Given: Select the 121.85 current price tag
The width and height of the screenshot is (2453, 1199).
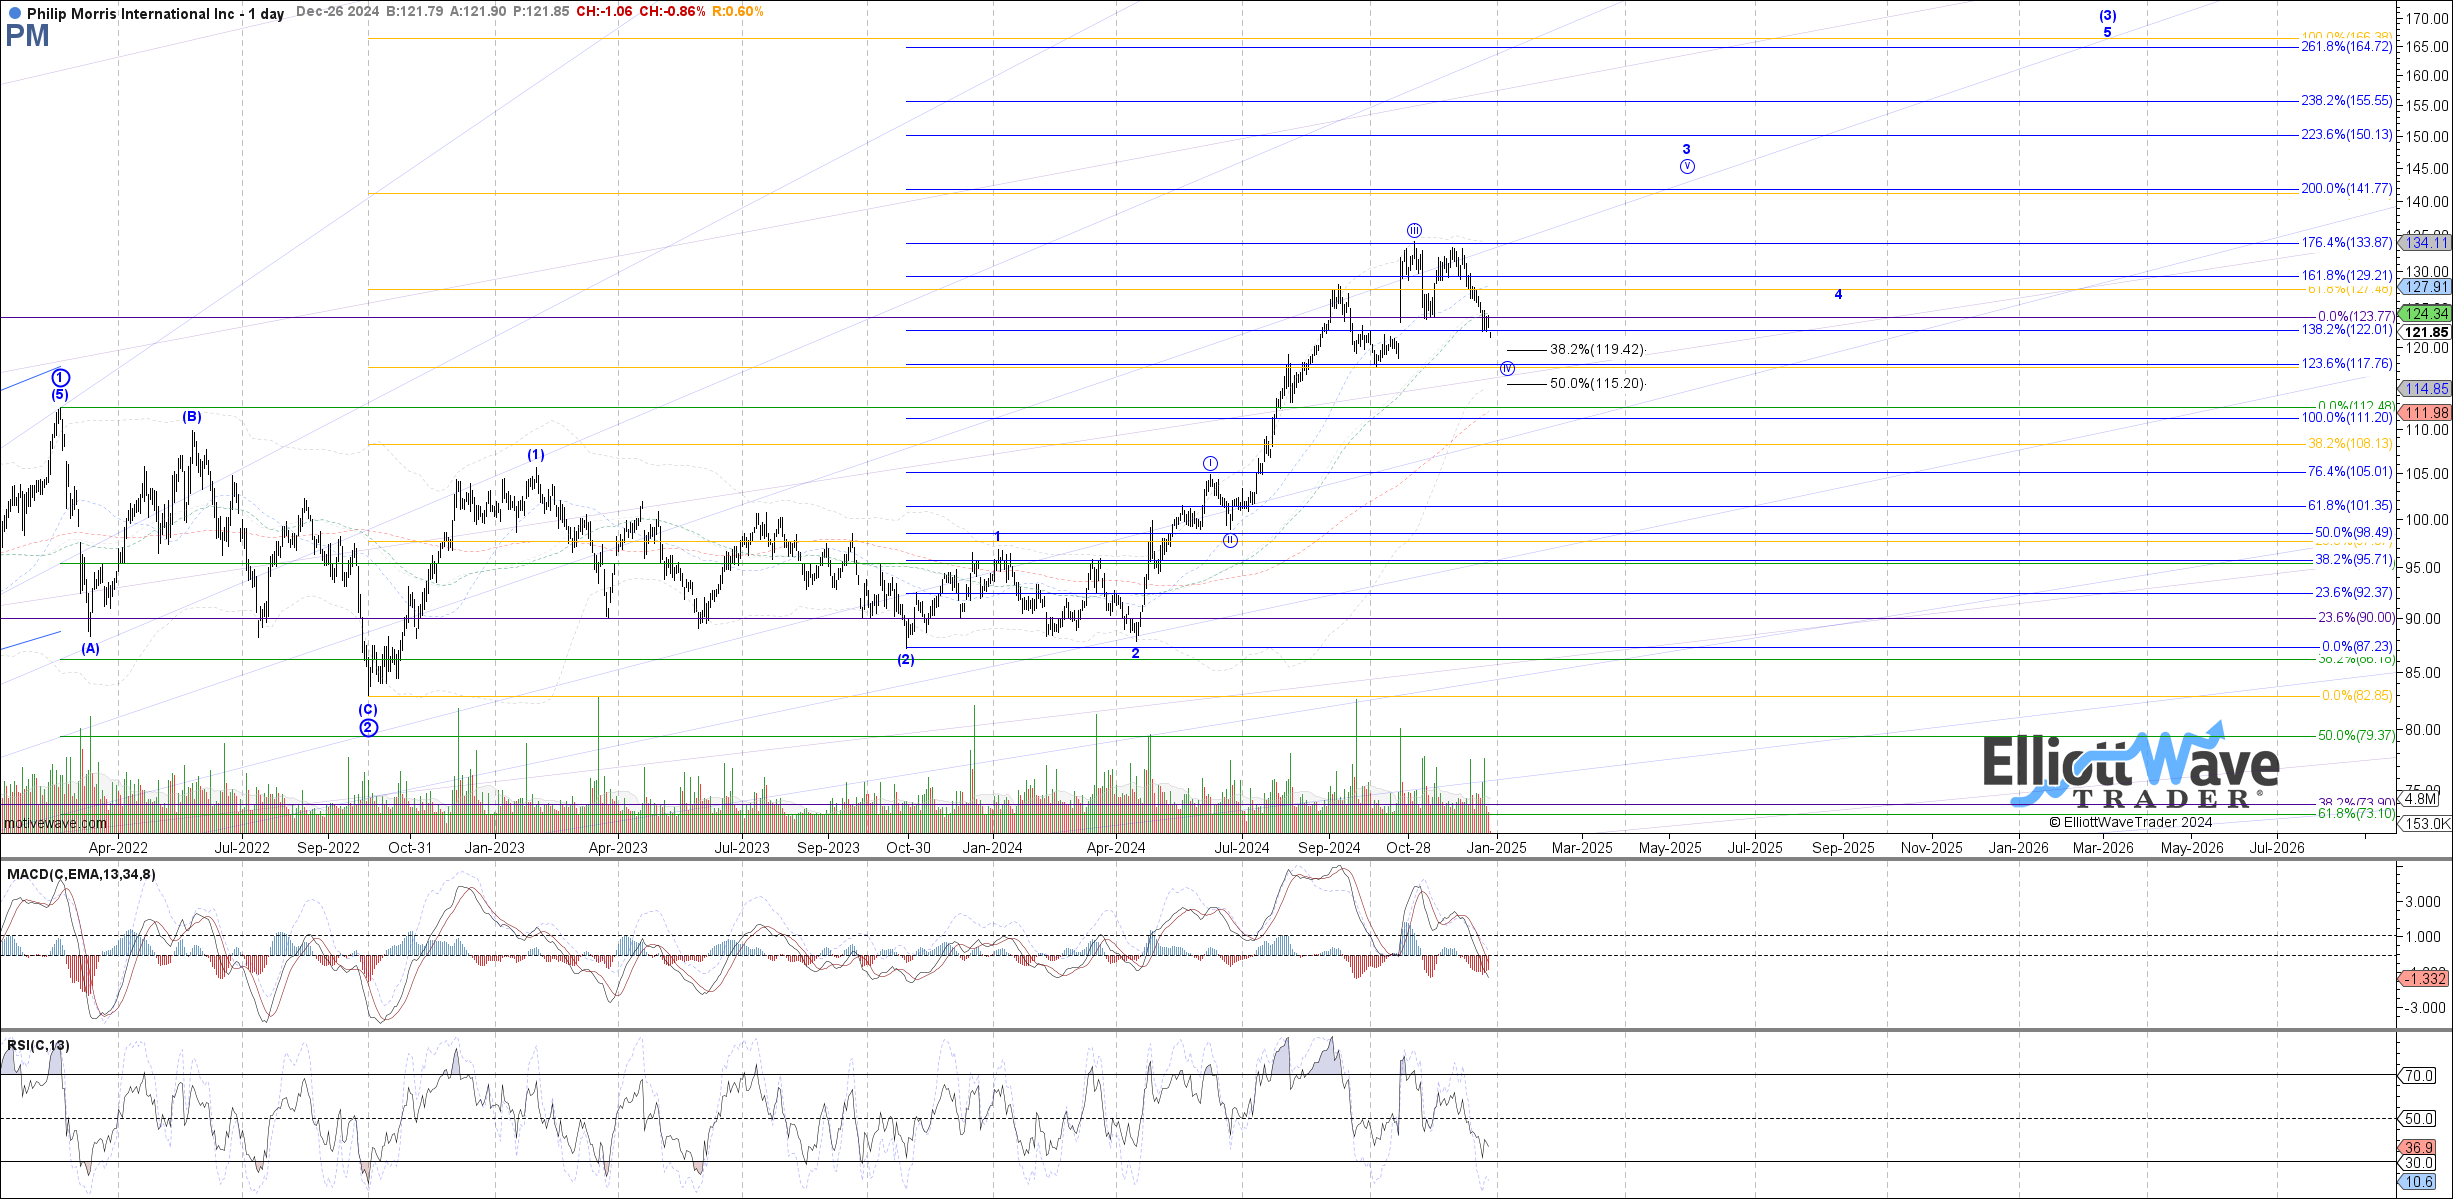Looking at the screenshot, I should tap(2427, 332).
